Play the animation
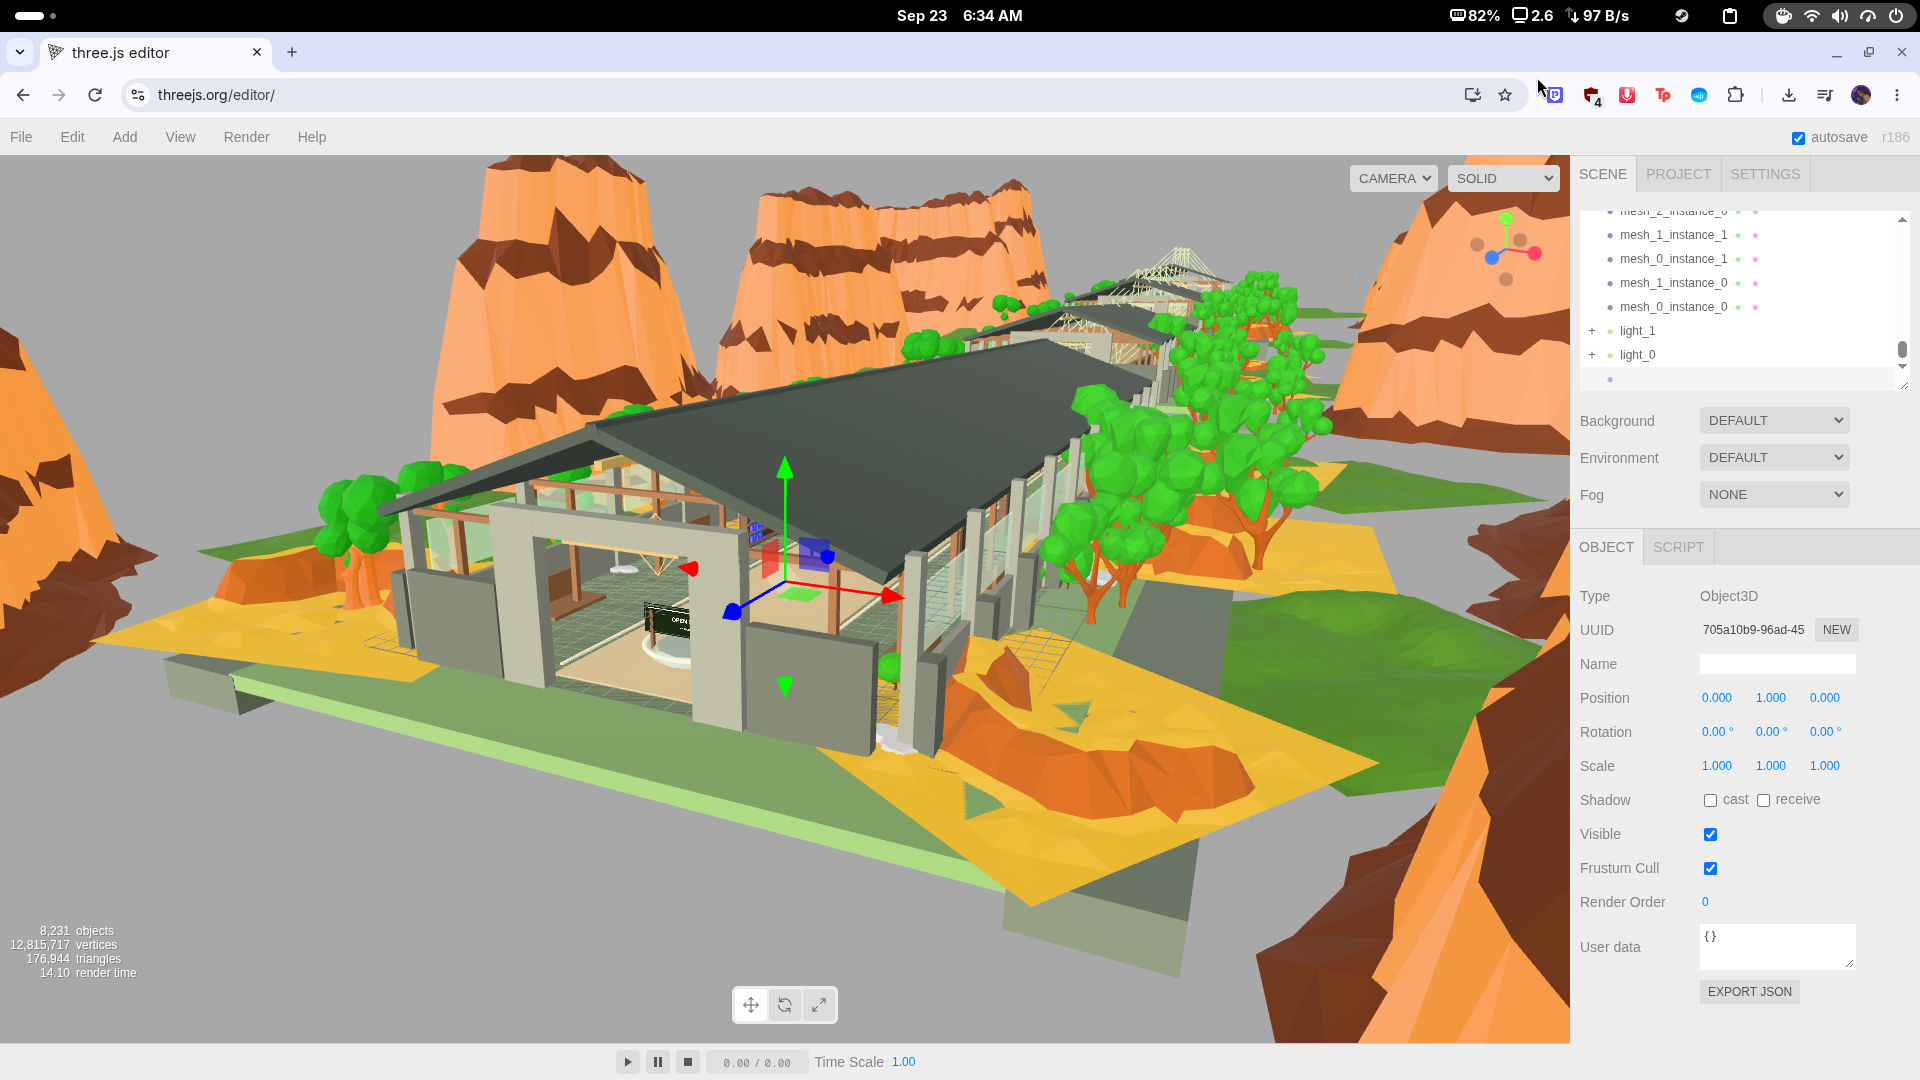This screenshot has width=1920, height=1080. point(628,1062)
